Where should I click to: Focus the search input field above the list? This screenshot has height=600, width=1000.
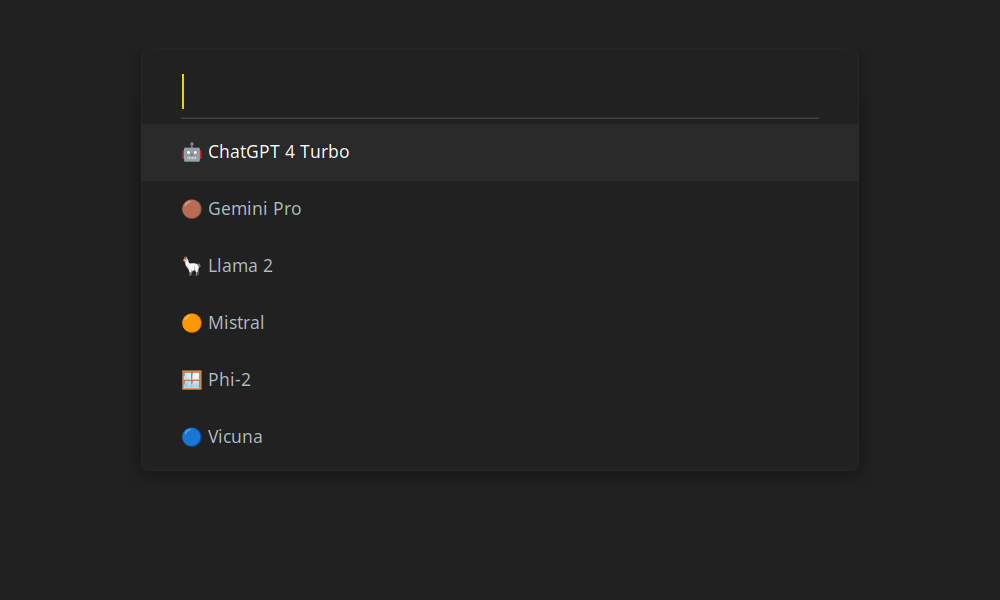[x=500, y=92]
